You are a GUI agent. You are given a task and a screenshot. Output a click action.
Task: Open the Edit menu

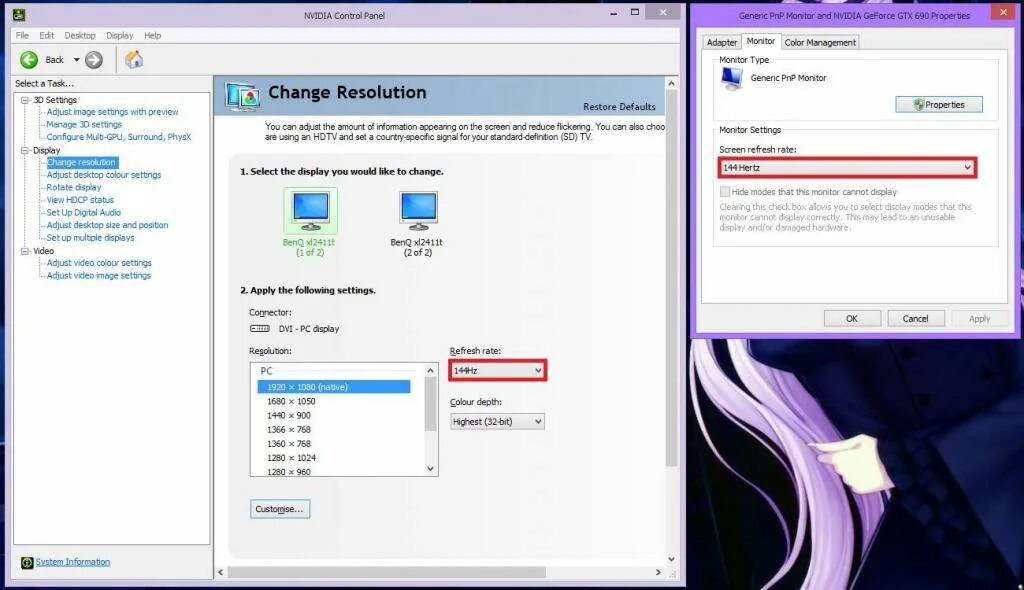point(46,35)
